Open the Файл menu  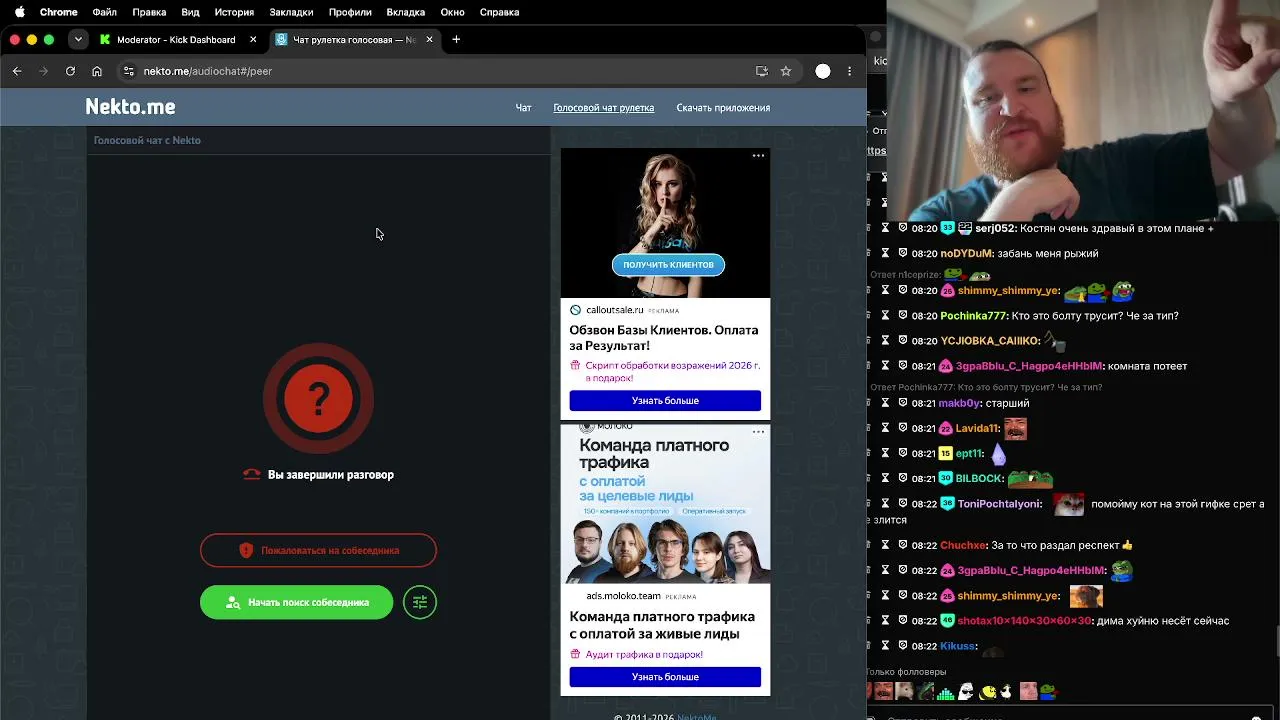pos(104,12)
